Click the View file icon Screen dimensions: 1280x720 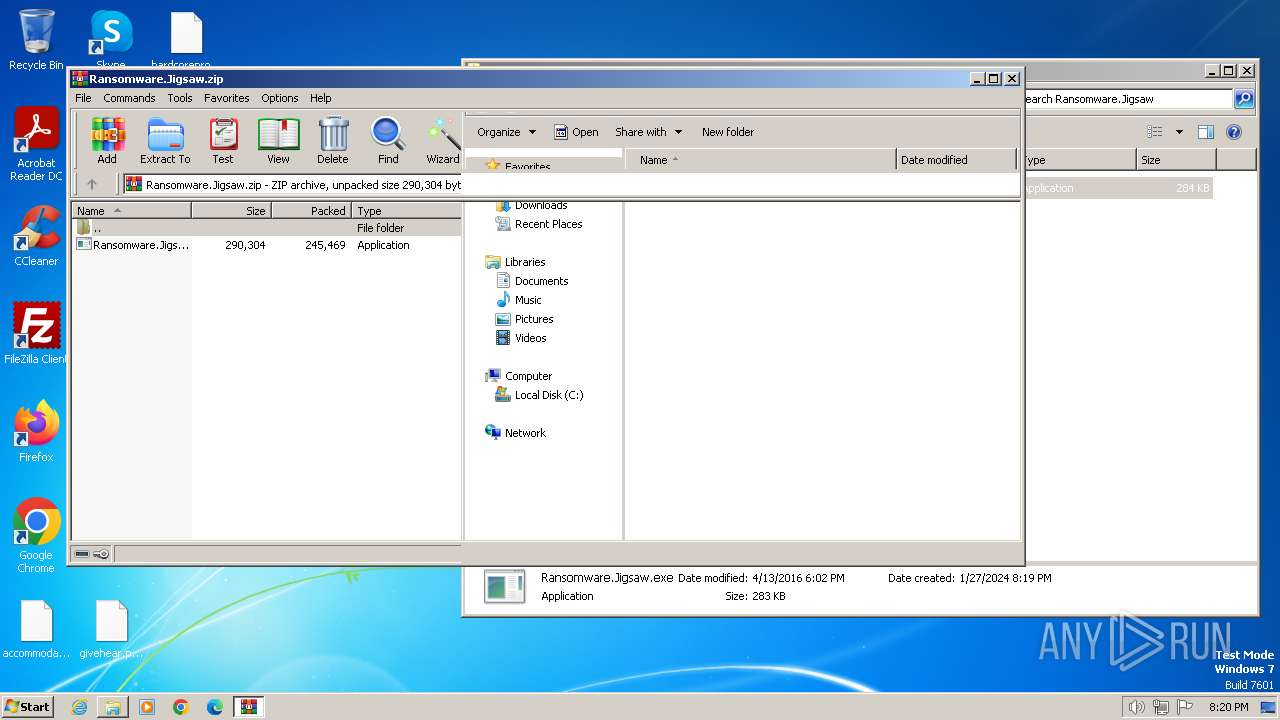click(278, 140)
